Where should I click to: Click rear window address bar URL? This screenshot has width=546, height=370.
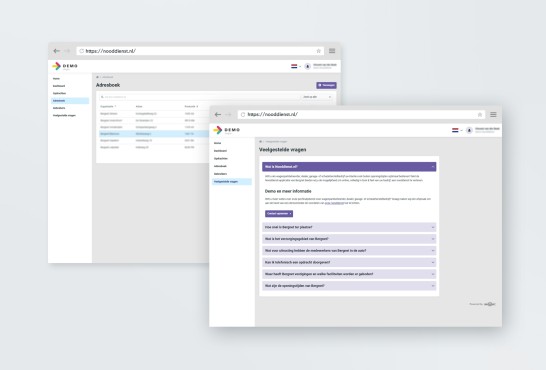pos(111,51)
